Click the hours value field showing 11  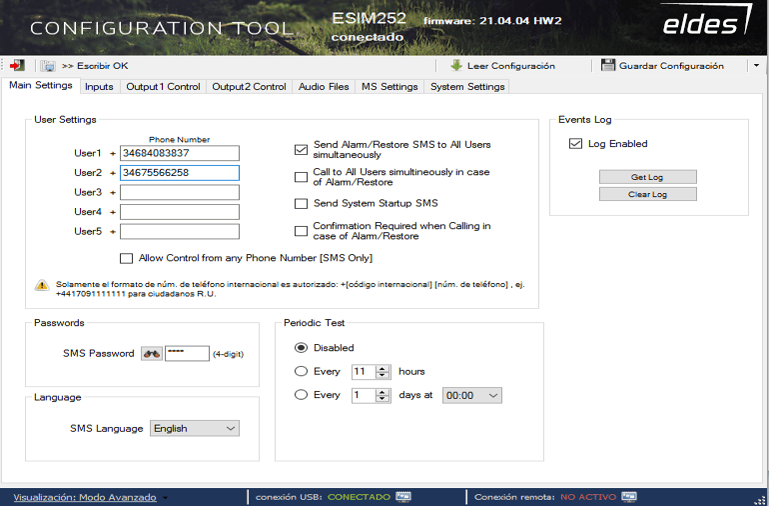point(364,372)
